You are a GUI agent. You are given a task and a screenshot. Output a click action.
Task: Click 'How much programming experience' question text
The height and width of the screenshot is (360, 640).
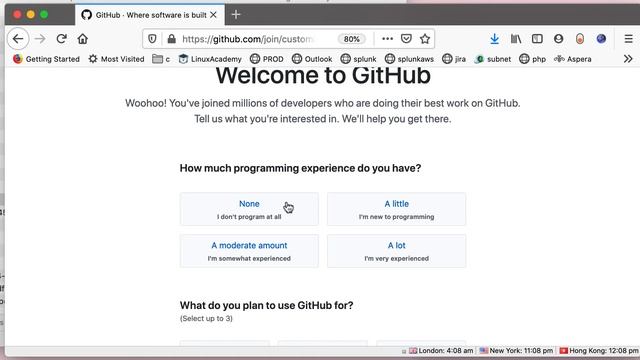click(x=300, y=168)
